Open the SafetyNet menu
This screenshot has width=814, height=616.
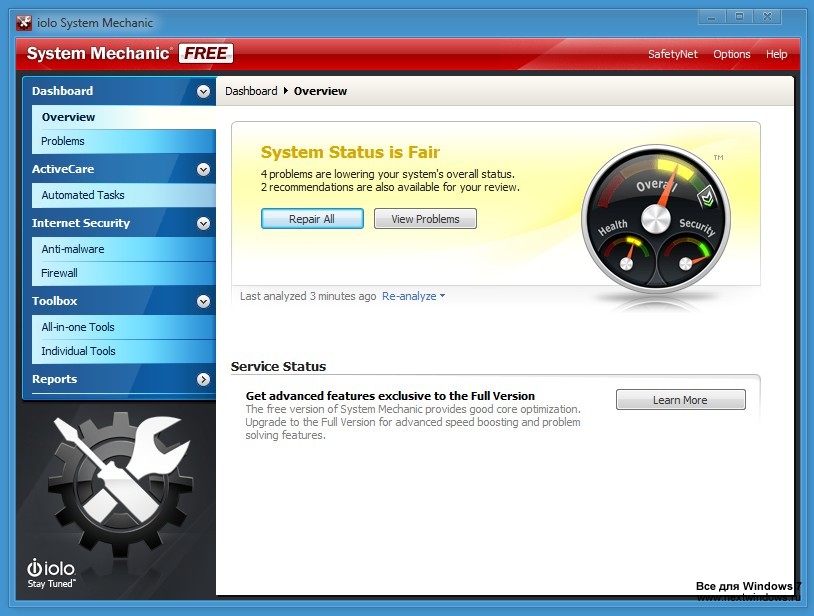point(673,54)
